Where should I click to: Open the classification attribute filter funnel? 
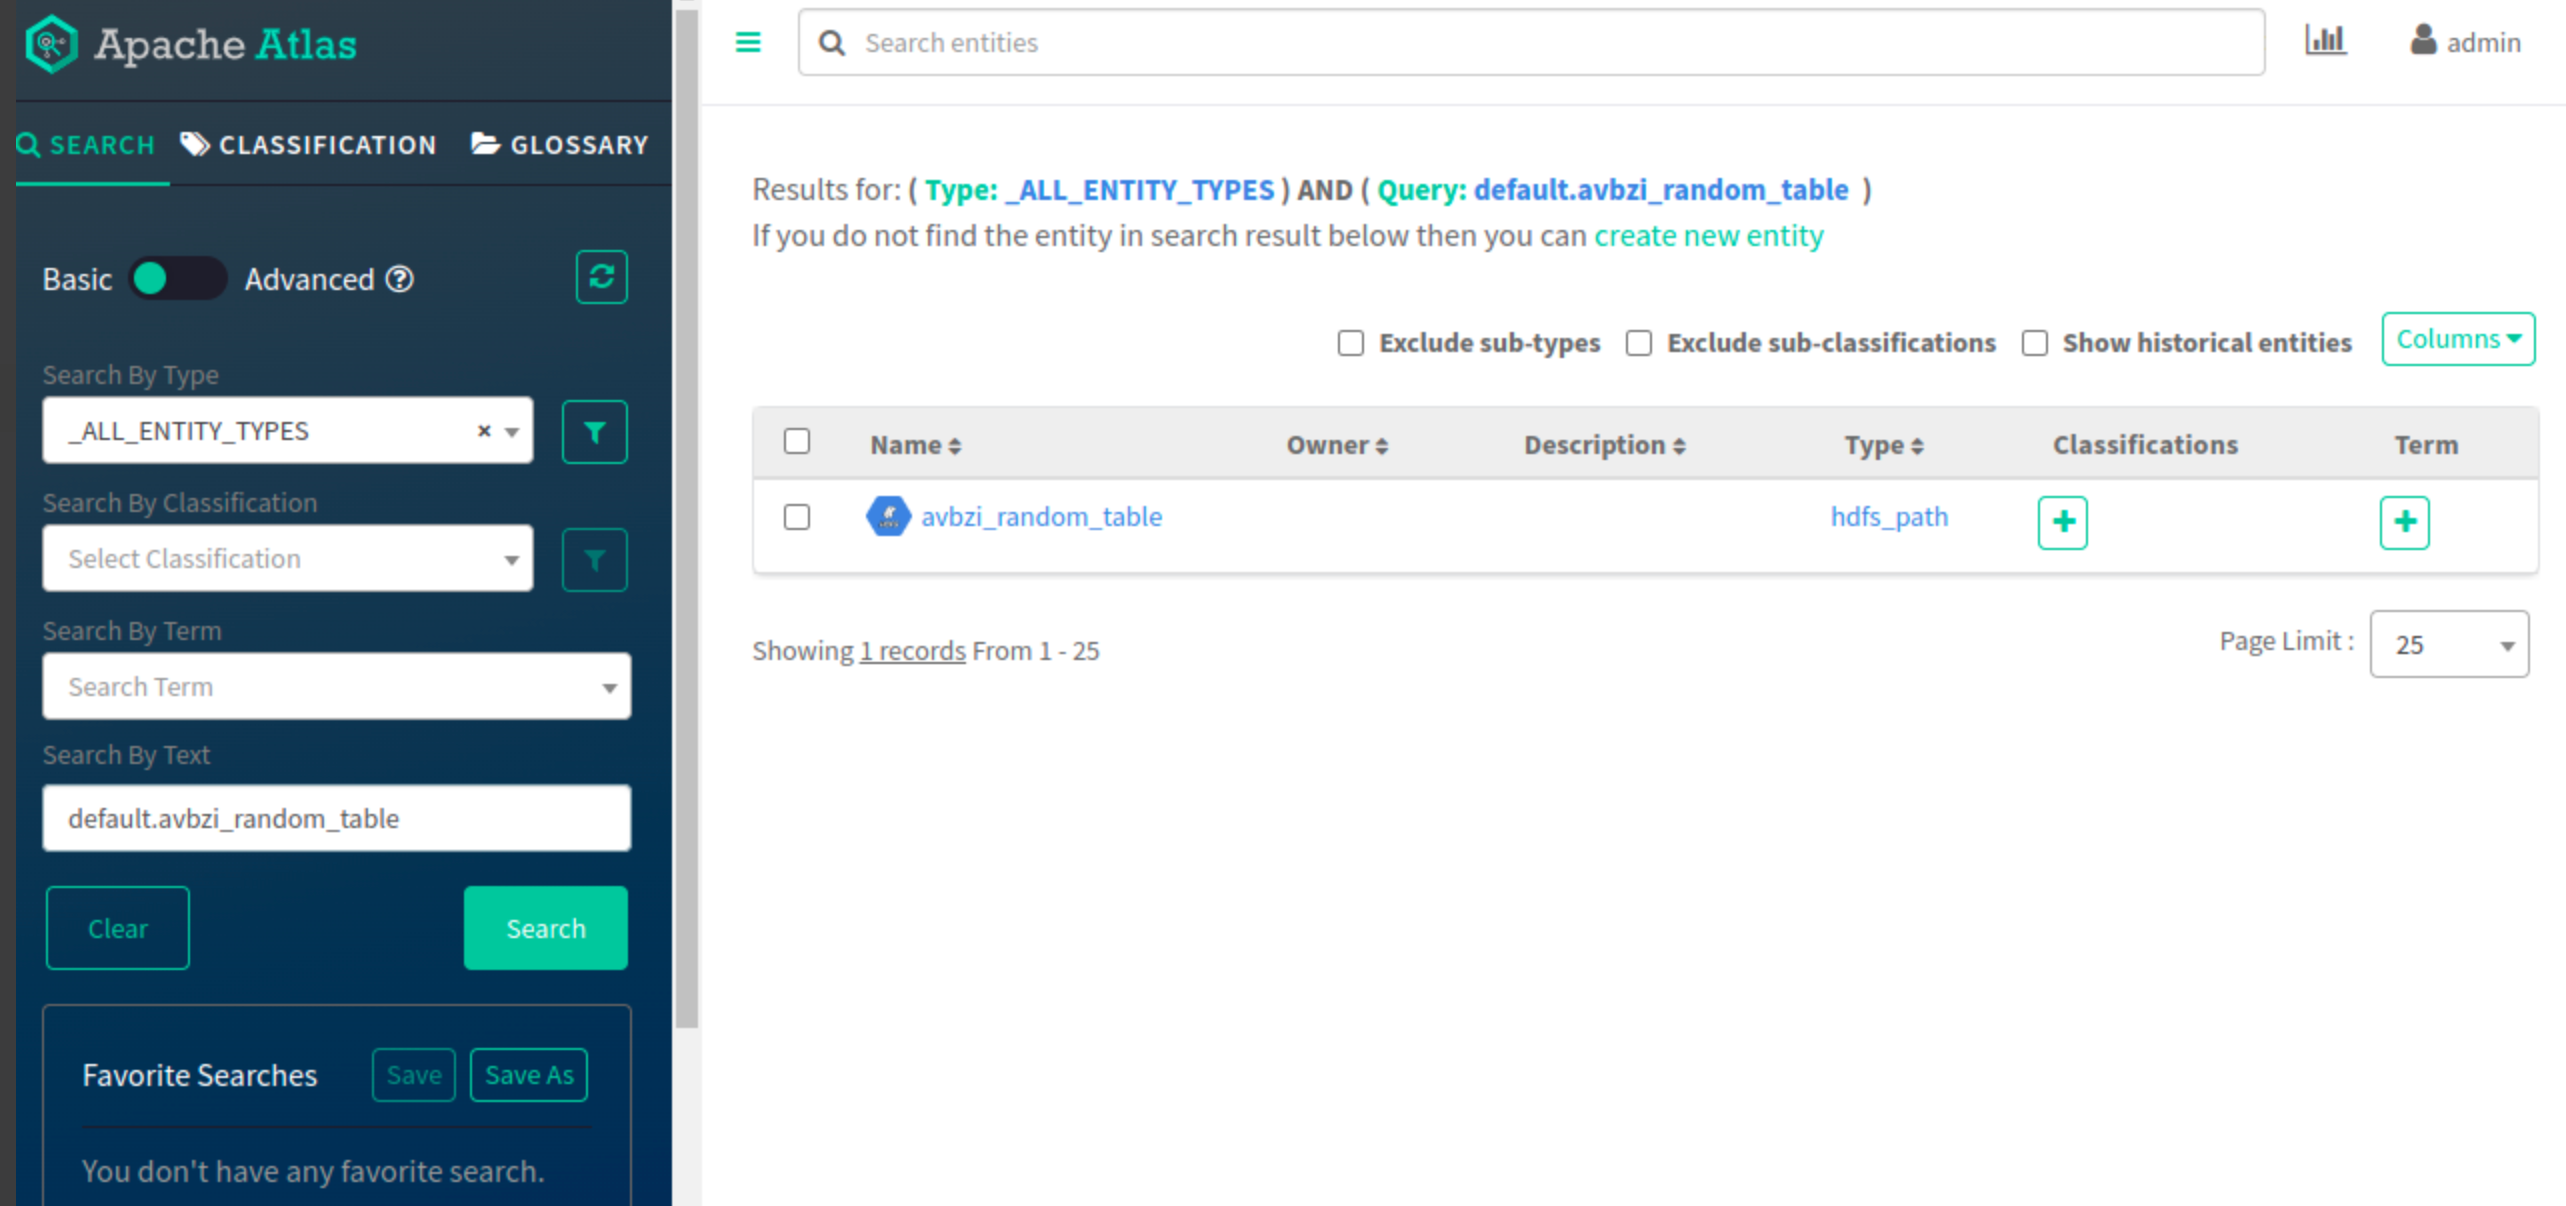coord(594,560)
